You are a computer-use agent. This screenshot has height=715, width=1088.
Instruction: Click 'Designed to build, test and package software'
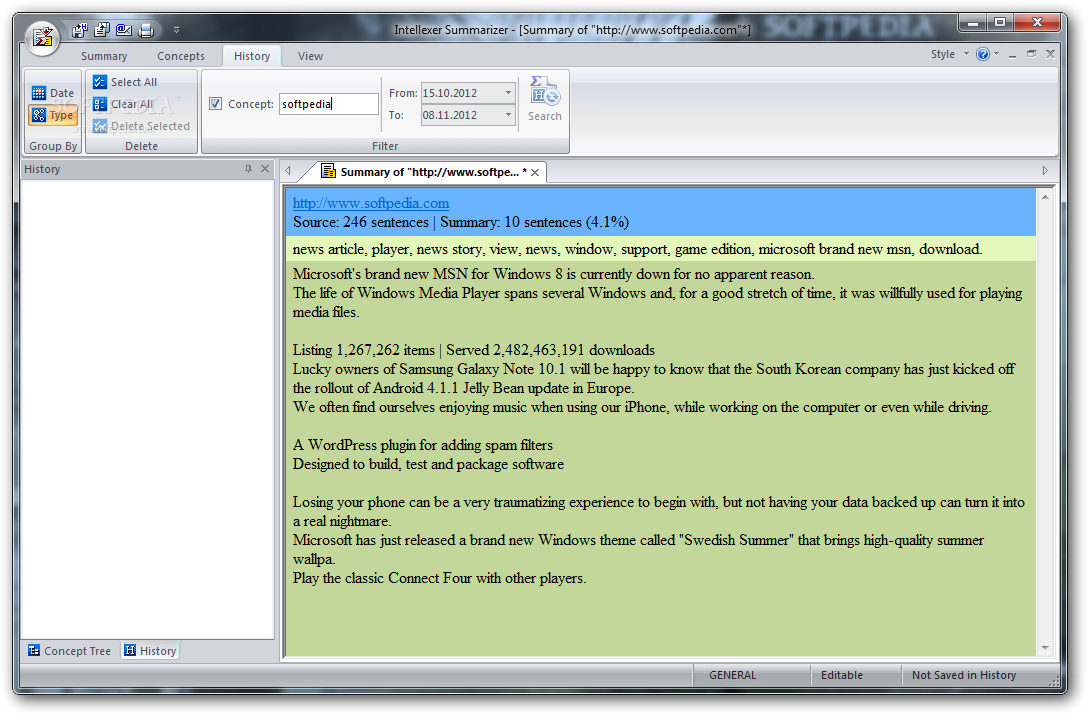click(x=428, y=464)
